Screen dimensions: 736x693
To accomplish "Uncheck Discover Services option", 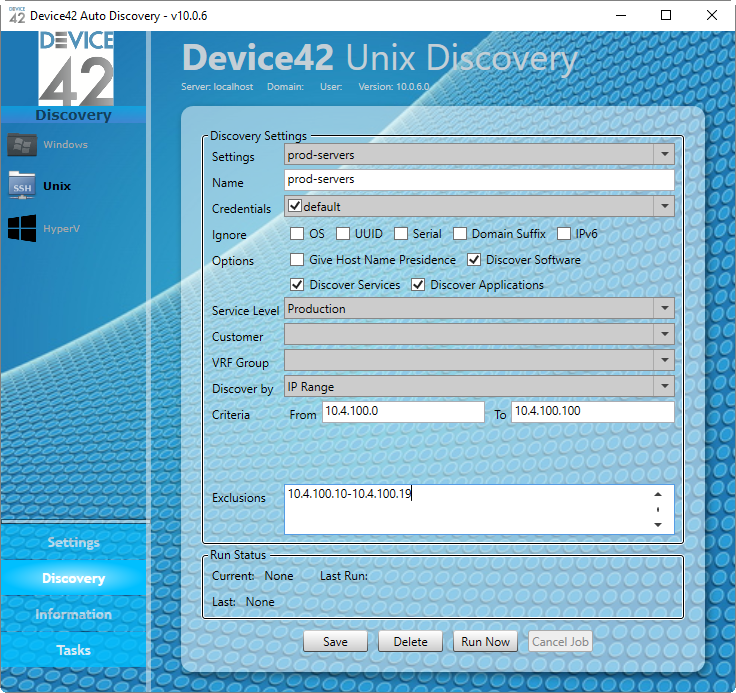I will pyautogui.click(x=297, y=285).
